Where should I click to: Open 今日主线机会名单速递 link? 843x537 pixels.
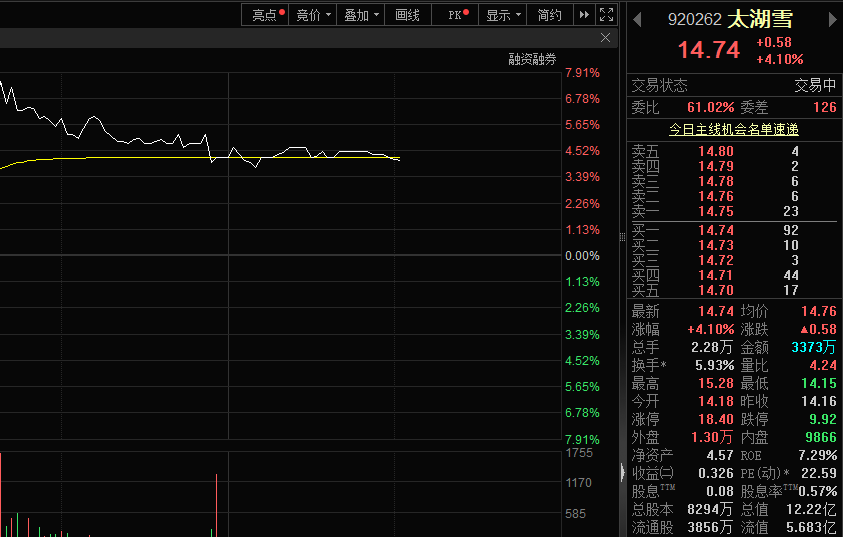click(734, 130)
